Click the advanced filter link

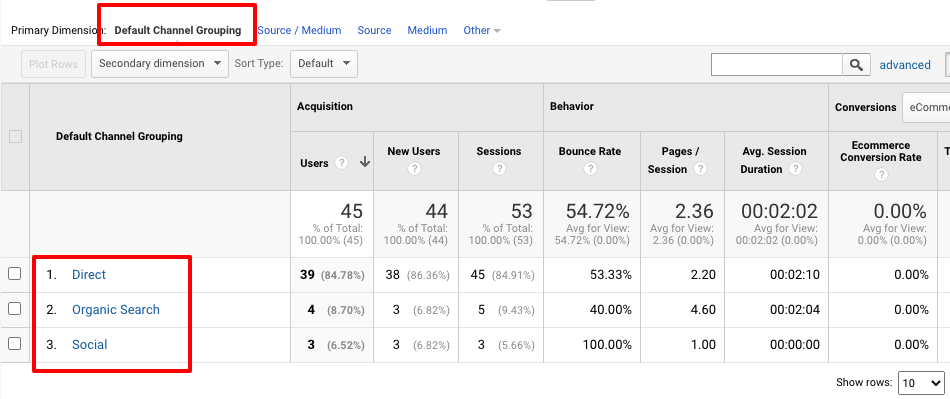(905, 65)
